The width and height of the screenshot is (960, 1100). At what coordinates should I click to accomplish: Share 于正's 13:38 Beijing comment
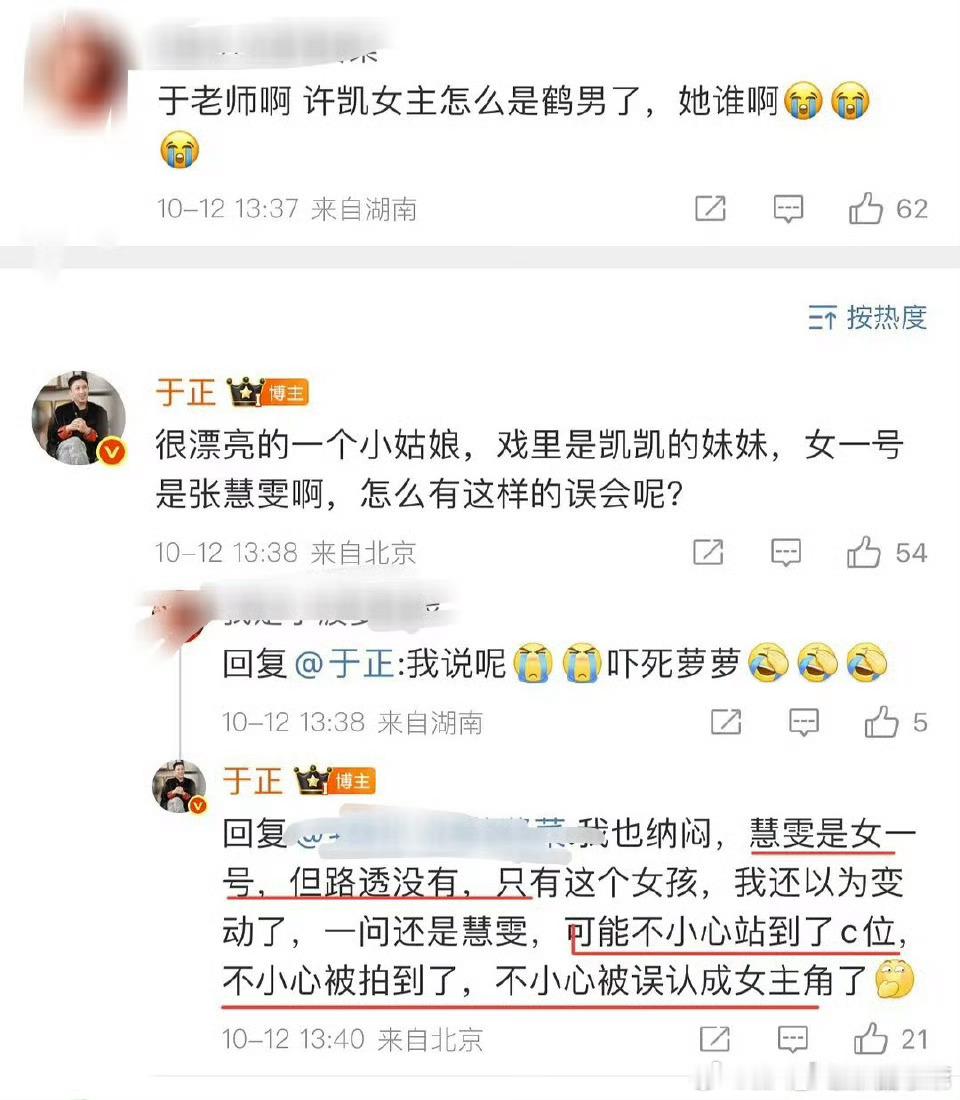point(708,553)
